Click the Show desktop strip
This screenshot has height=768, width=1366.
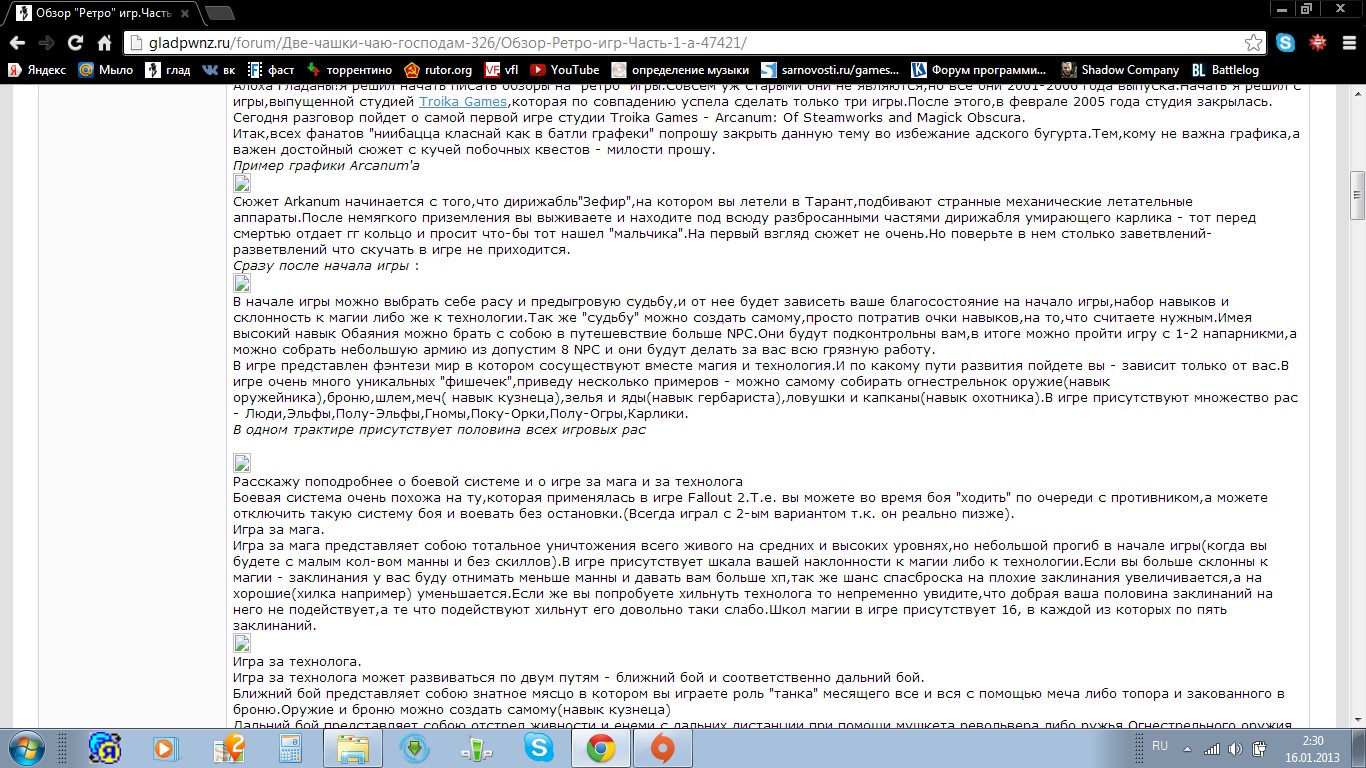(x=1359, y=748)
